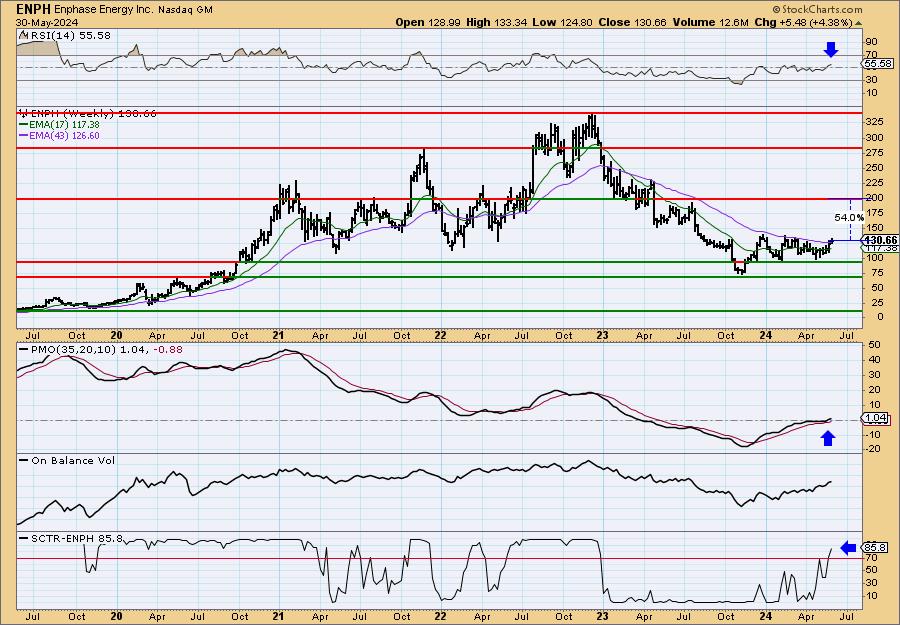Click the 175 price axis label
900x625 pixels.
(x=874, y=212)
